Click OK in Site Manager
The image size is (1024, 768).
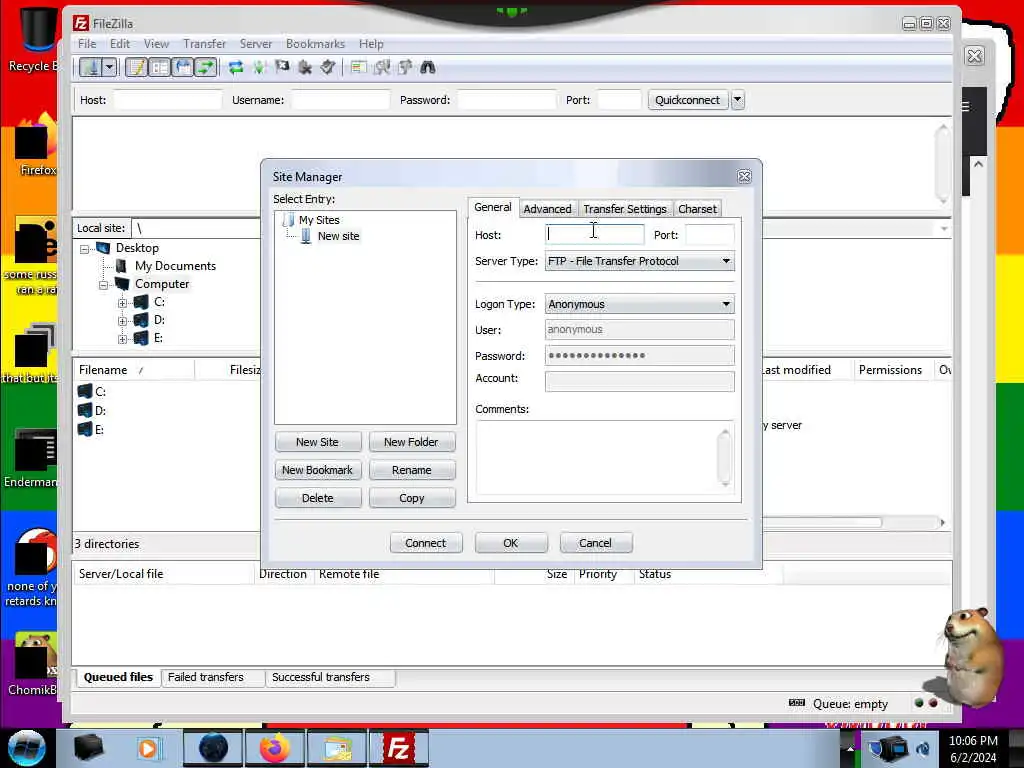[x=511, y=543]
